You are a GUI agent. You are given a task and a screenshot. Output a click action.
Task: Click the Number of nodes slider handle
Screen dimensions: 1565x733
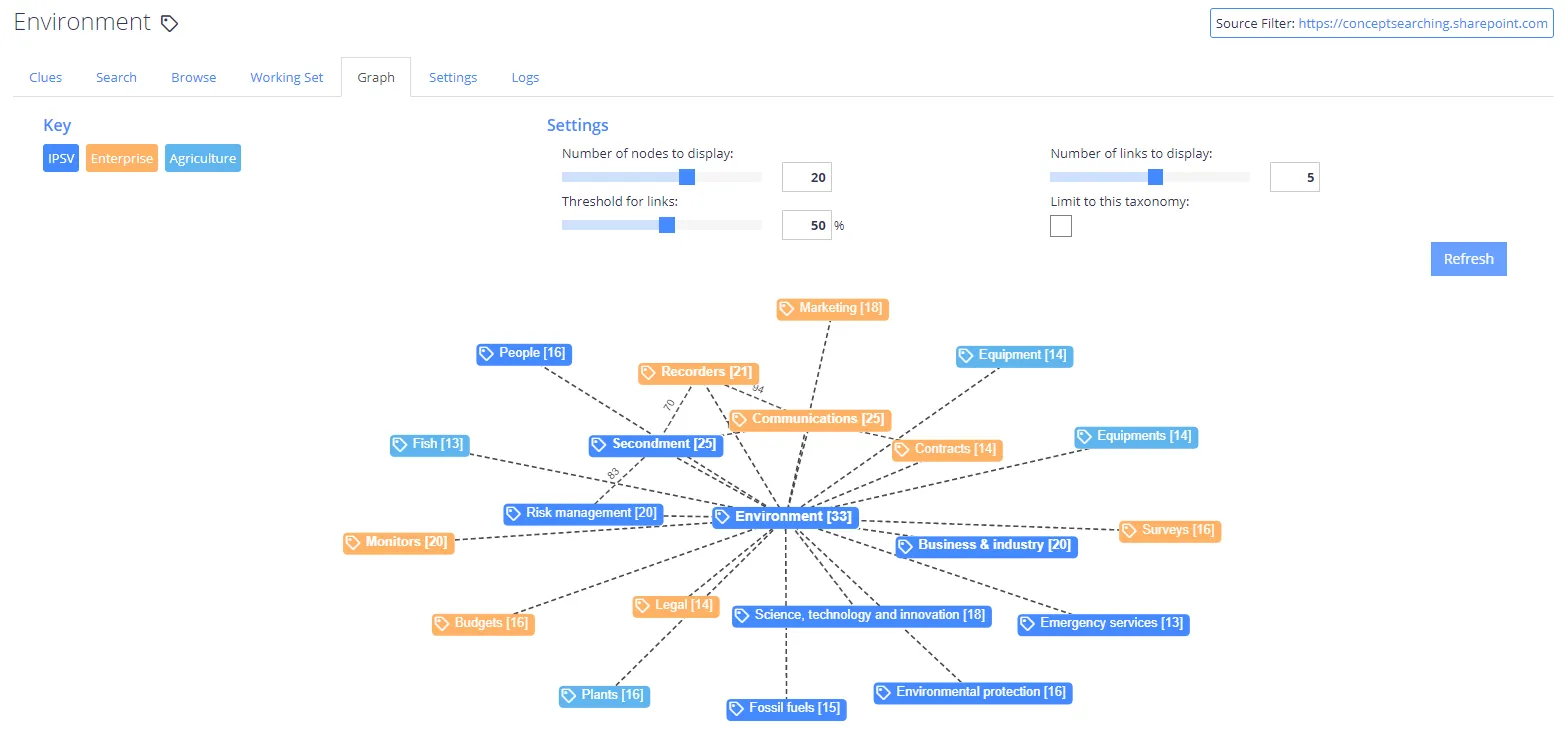click(687, 177)
